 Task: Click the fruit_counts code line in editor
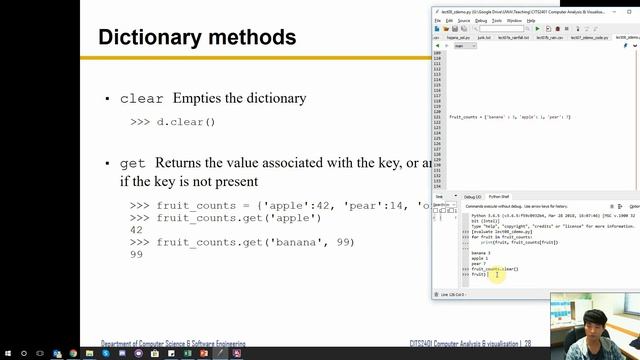510,117
